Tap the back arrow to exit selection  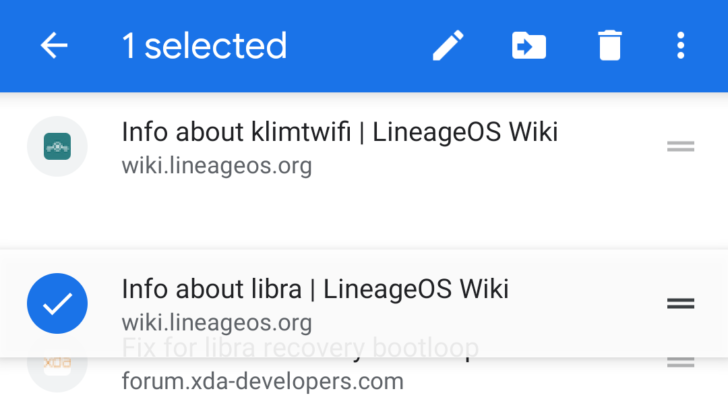pyautogui.click(x=54, y=46)
